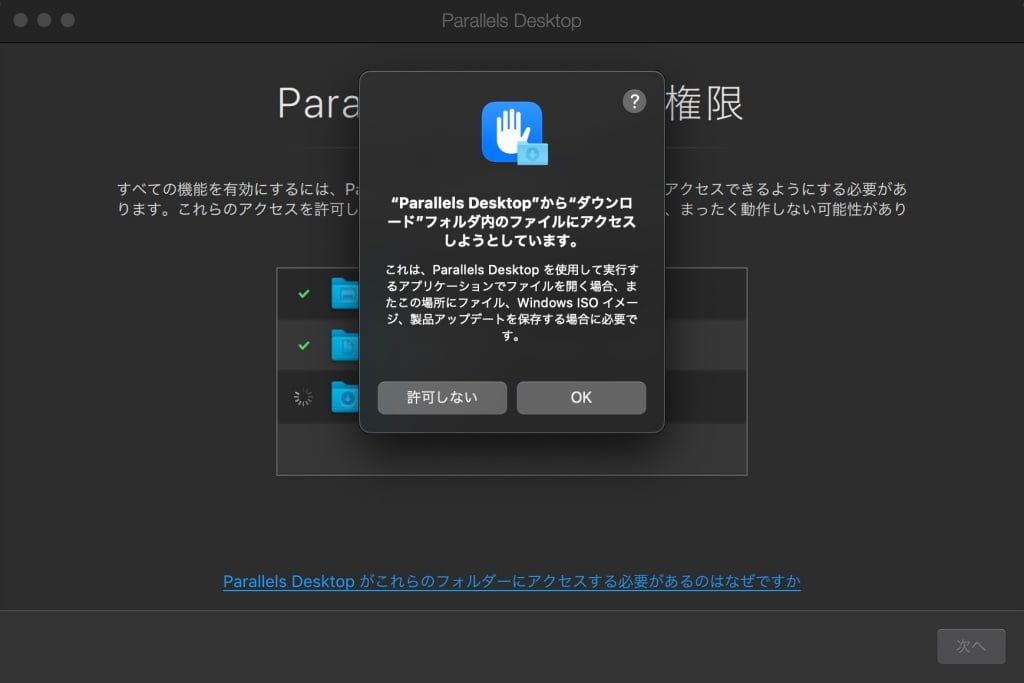Viewport: 1024px width, 683px height.
Task: Click the Parallels Desktop window title text
Action: click(511, 21)
